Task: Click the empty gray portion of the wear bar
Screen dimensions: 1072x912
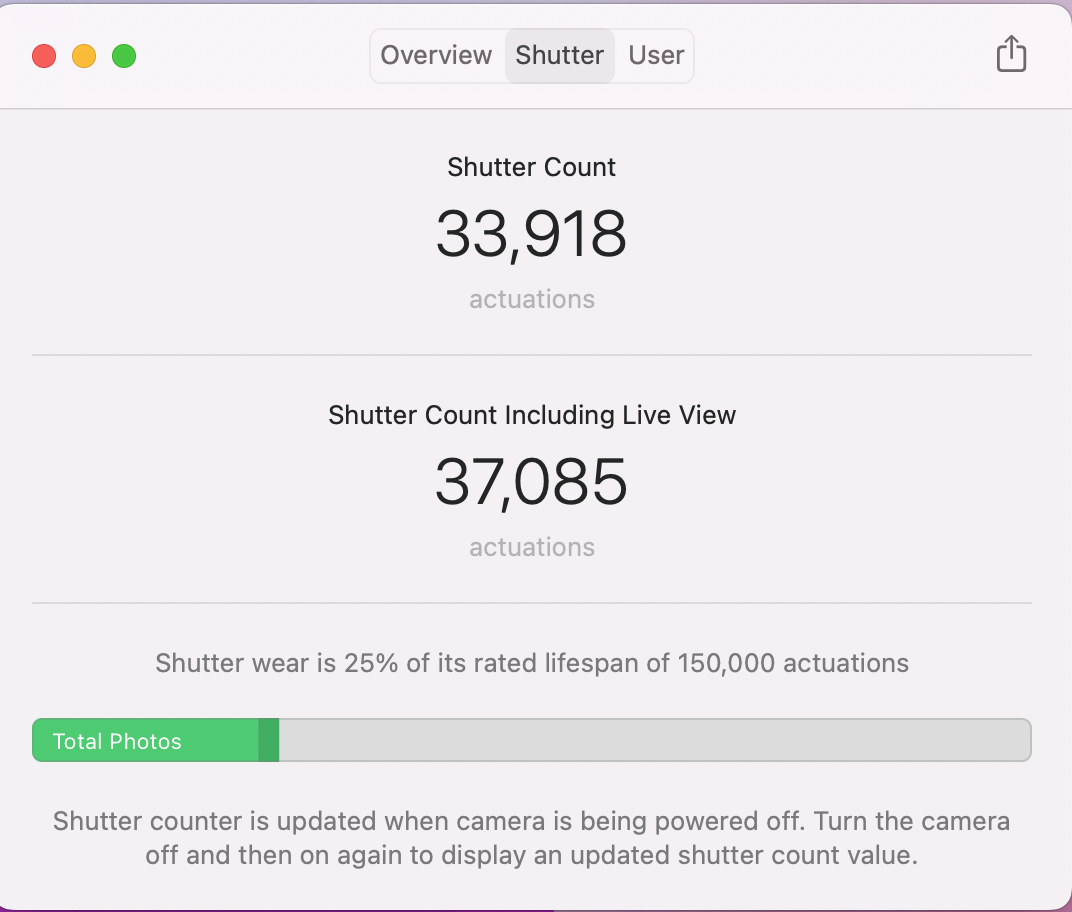Action: (x=650, y=741)
